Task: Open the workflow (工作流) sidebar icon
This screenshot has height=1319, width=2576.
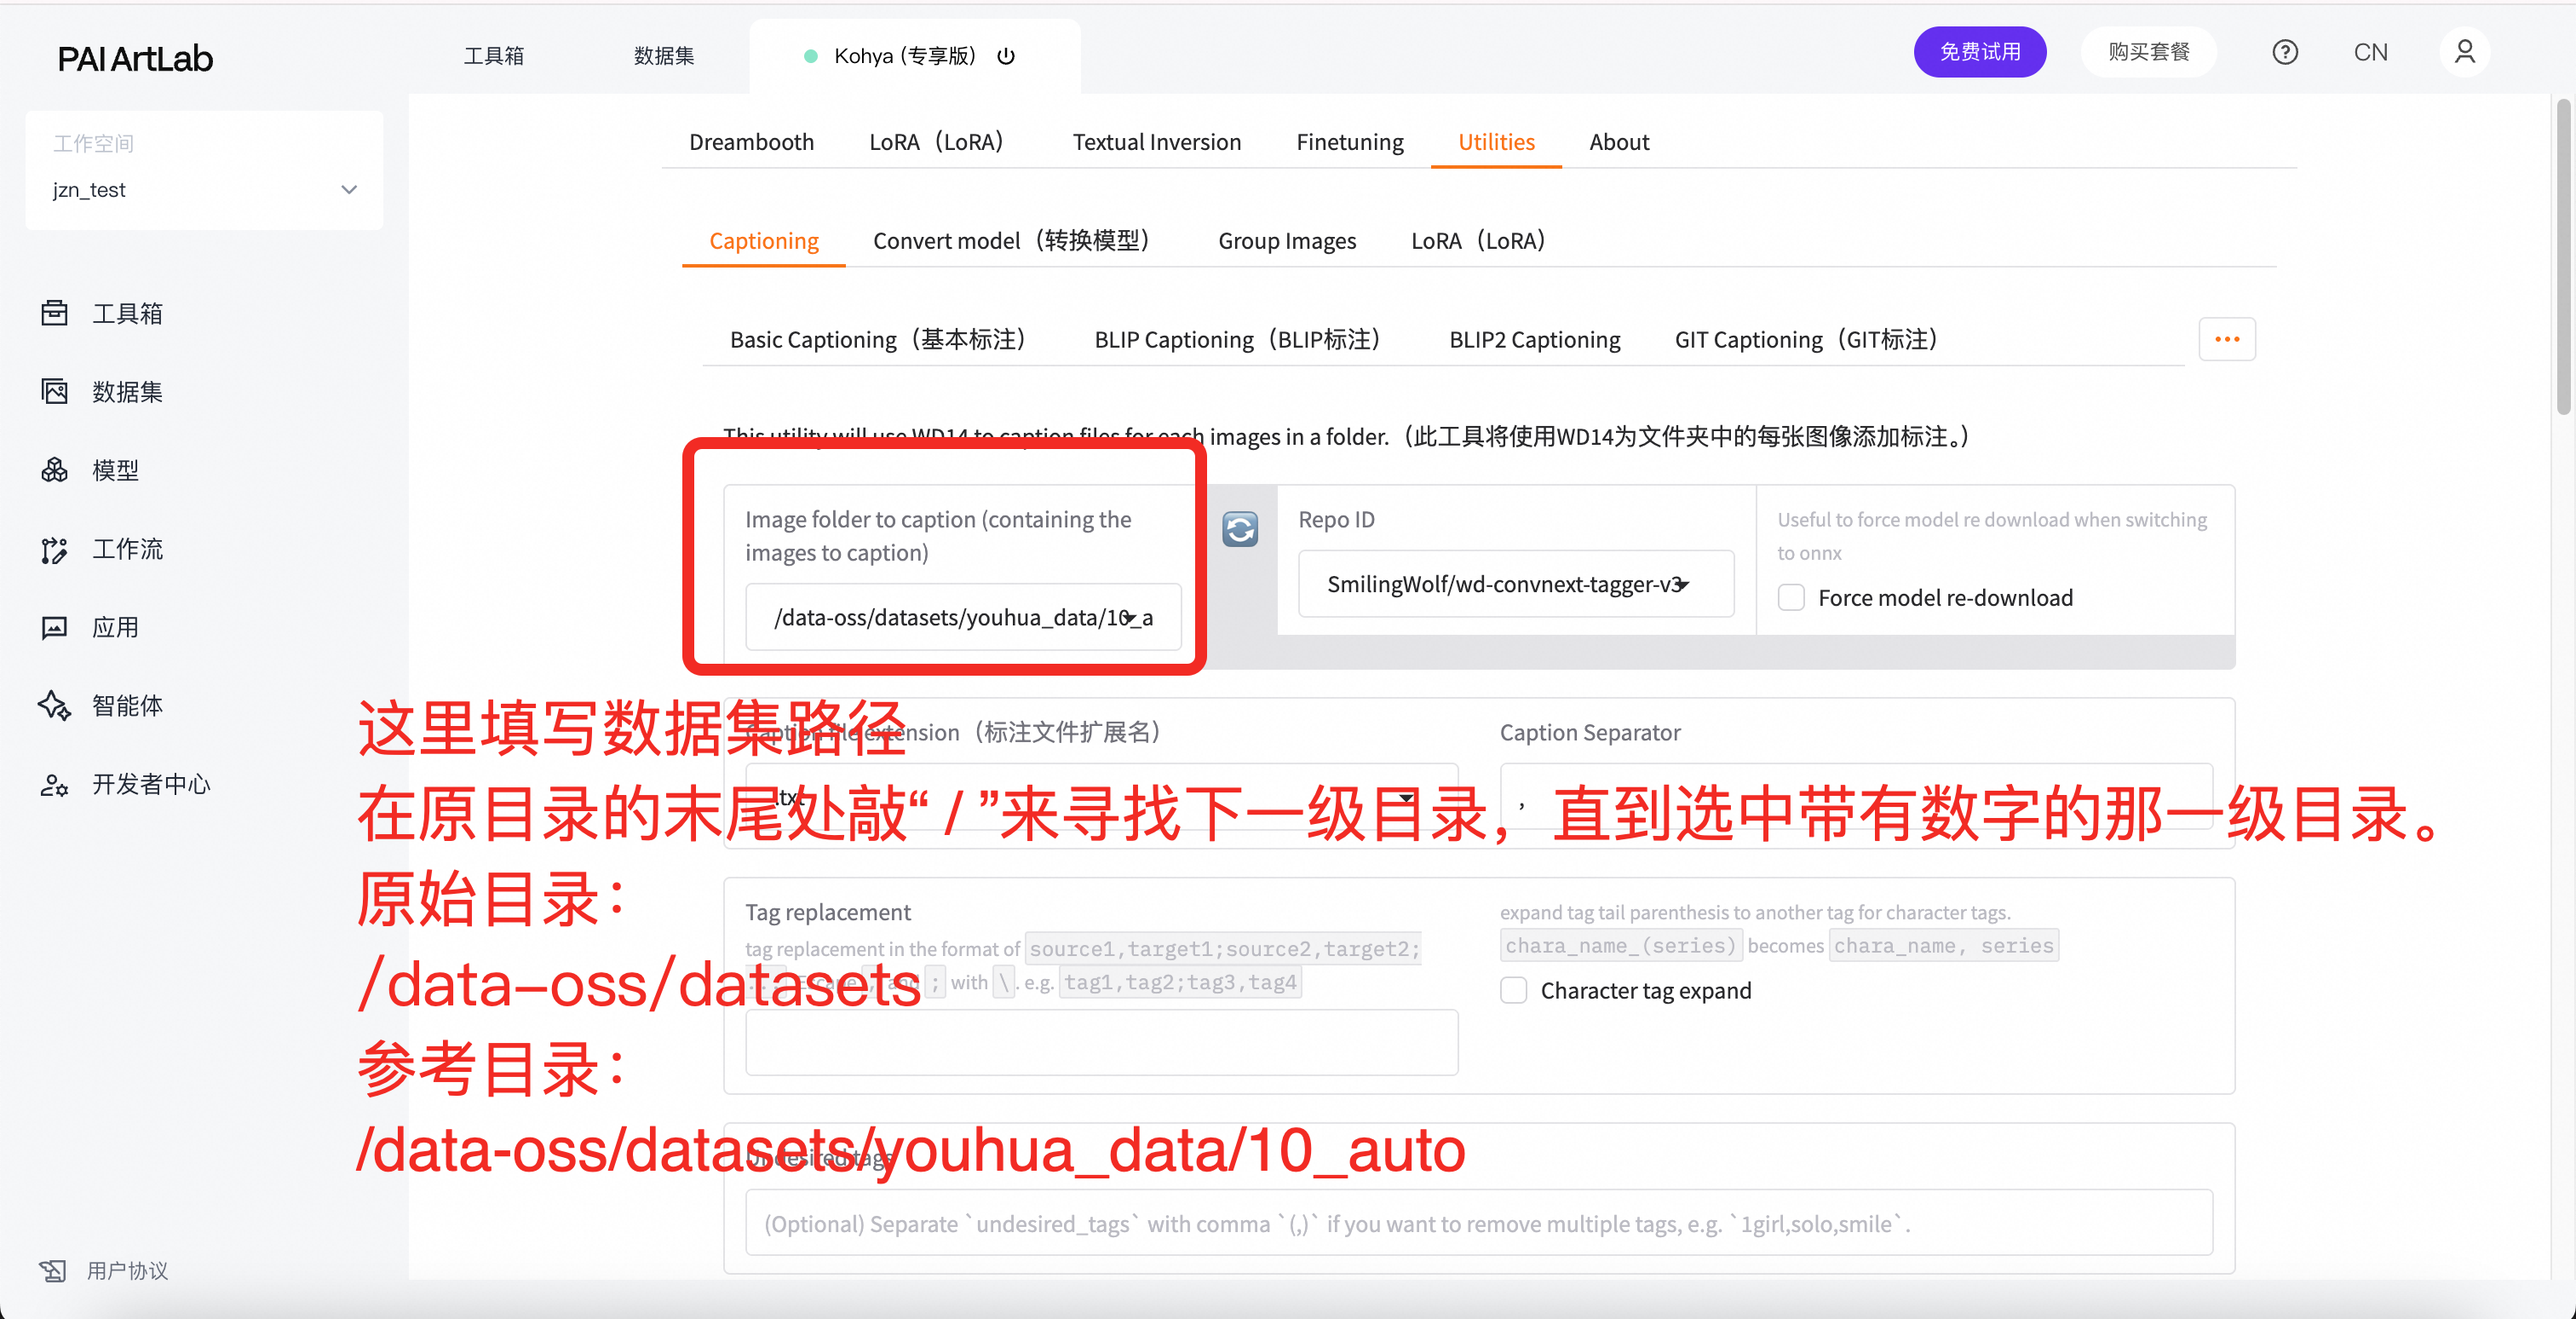Action: click(x=54, y=549)
